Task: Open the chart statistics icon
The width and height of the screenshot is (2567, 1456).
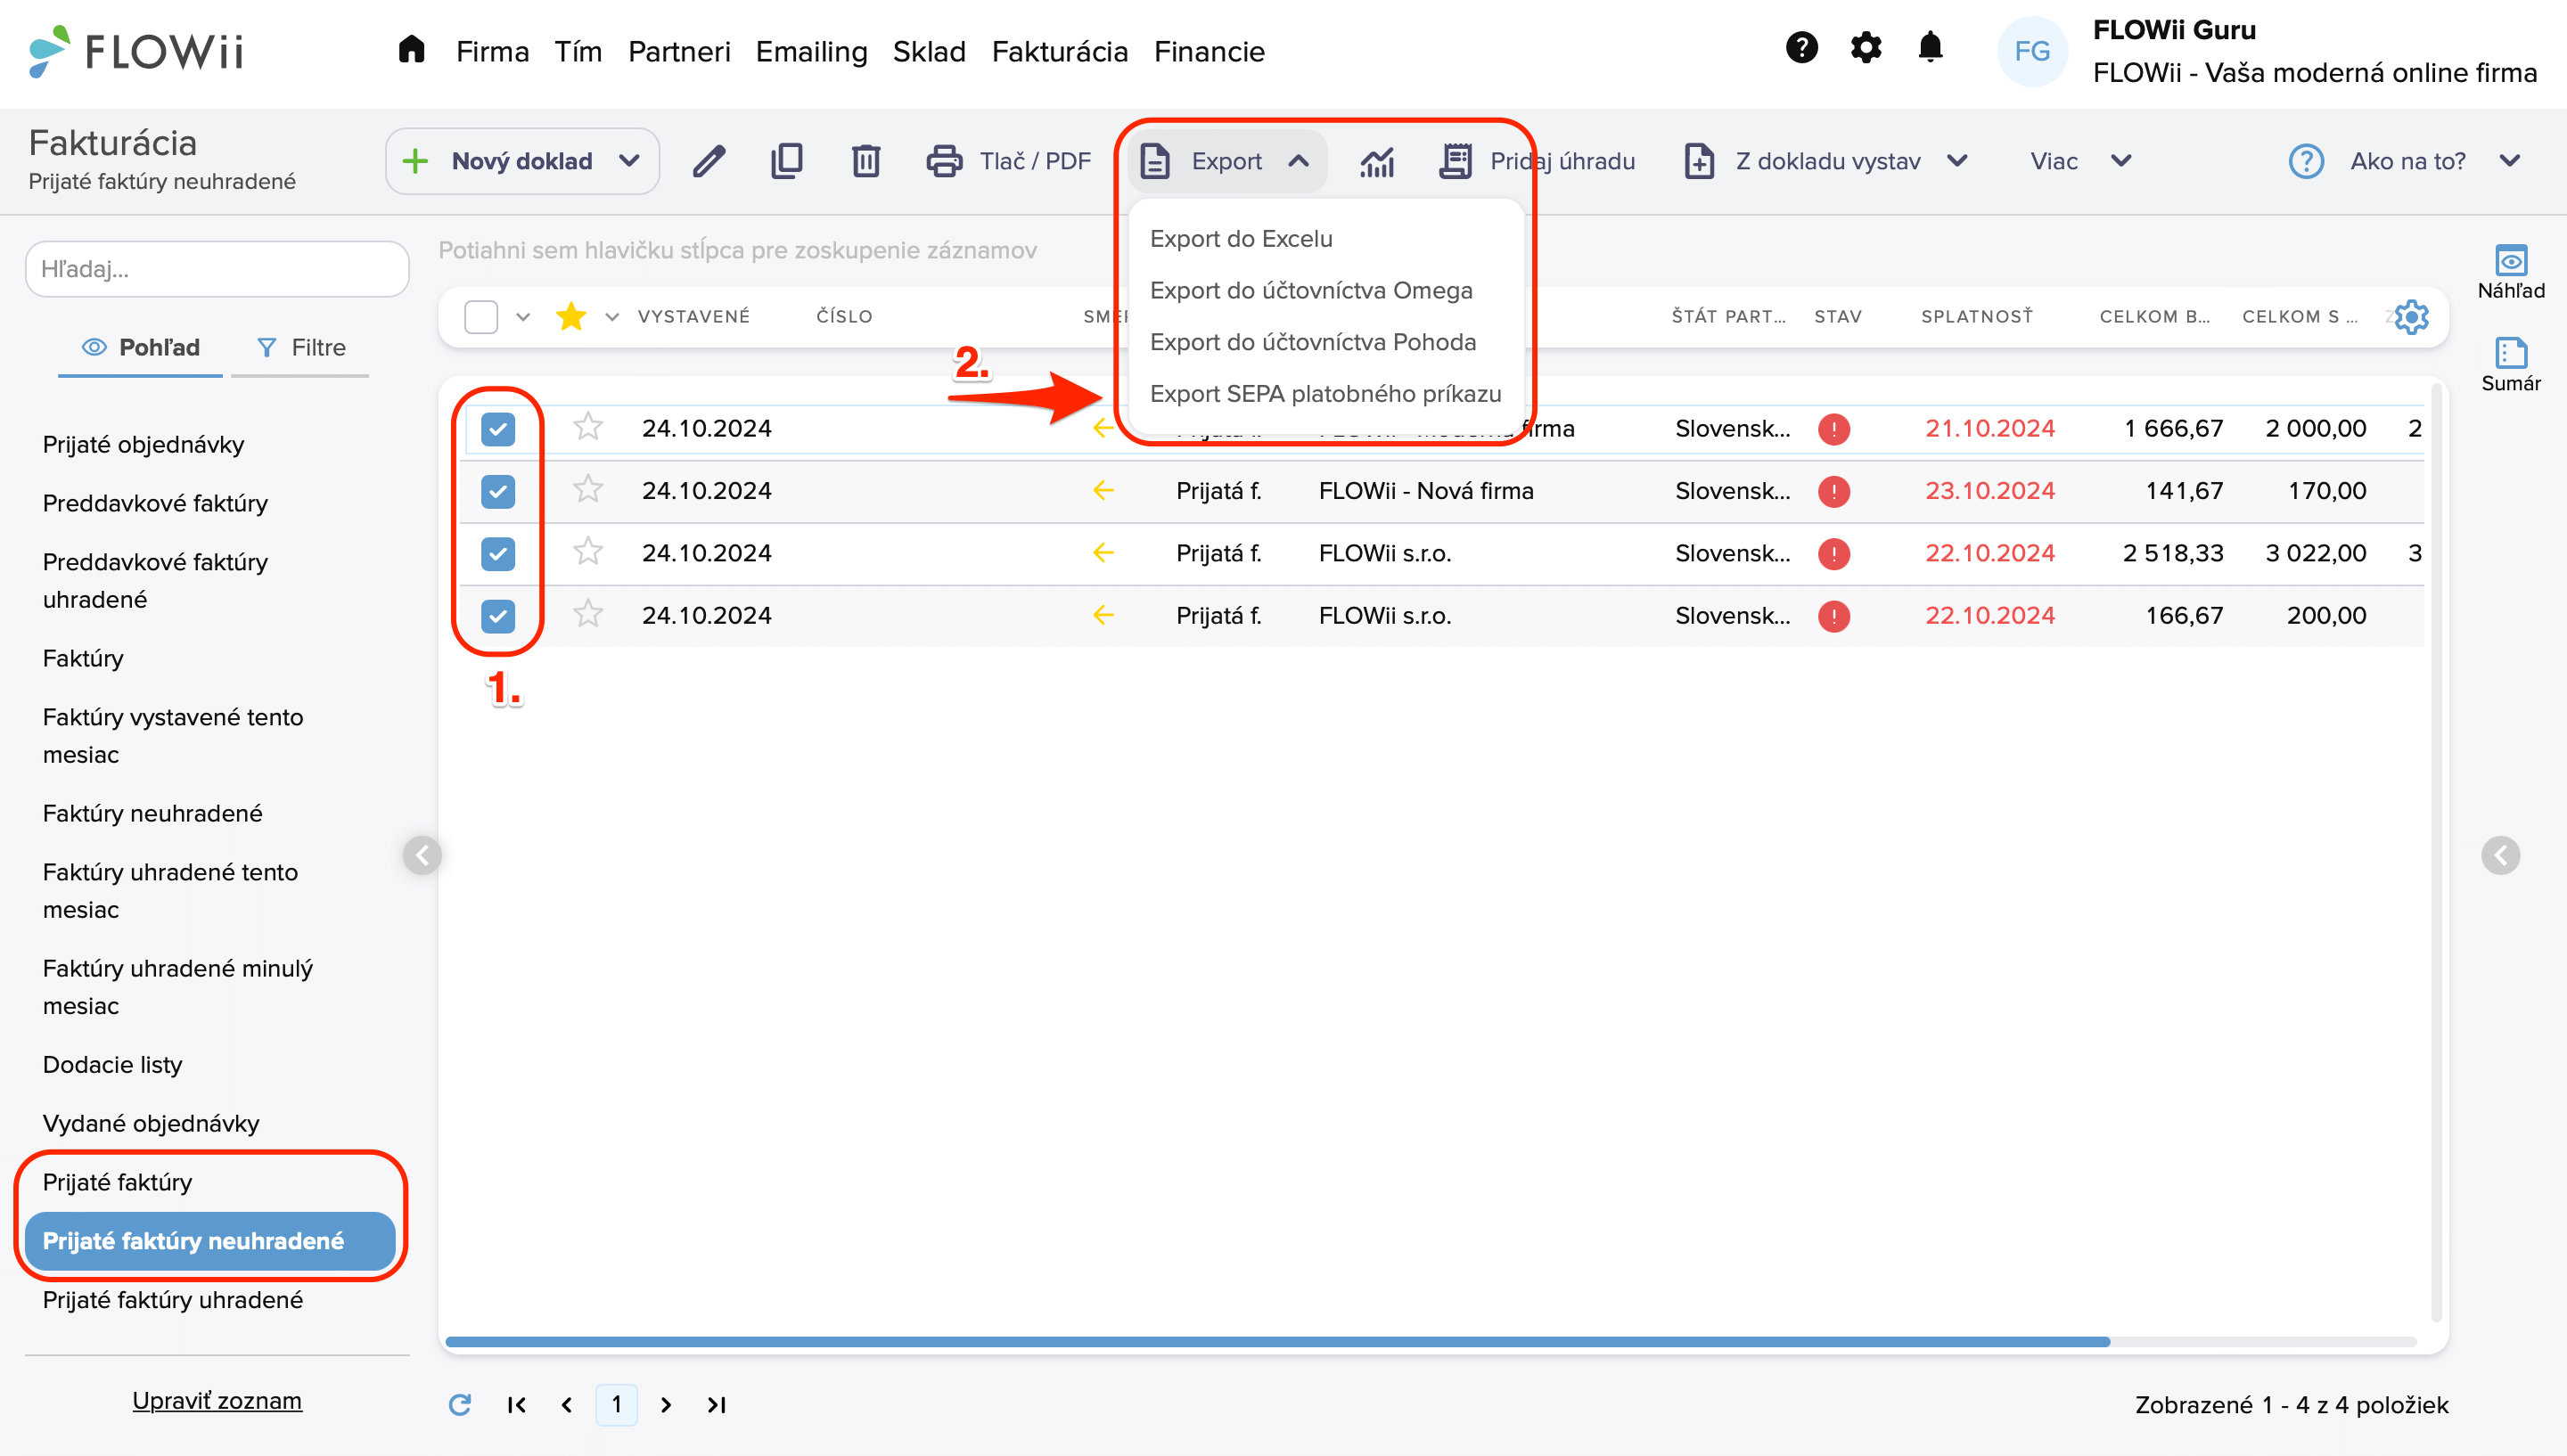Action: [x=1377, y=161]
